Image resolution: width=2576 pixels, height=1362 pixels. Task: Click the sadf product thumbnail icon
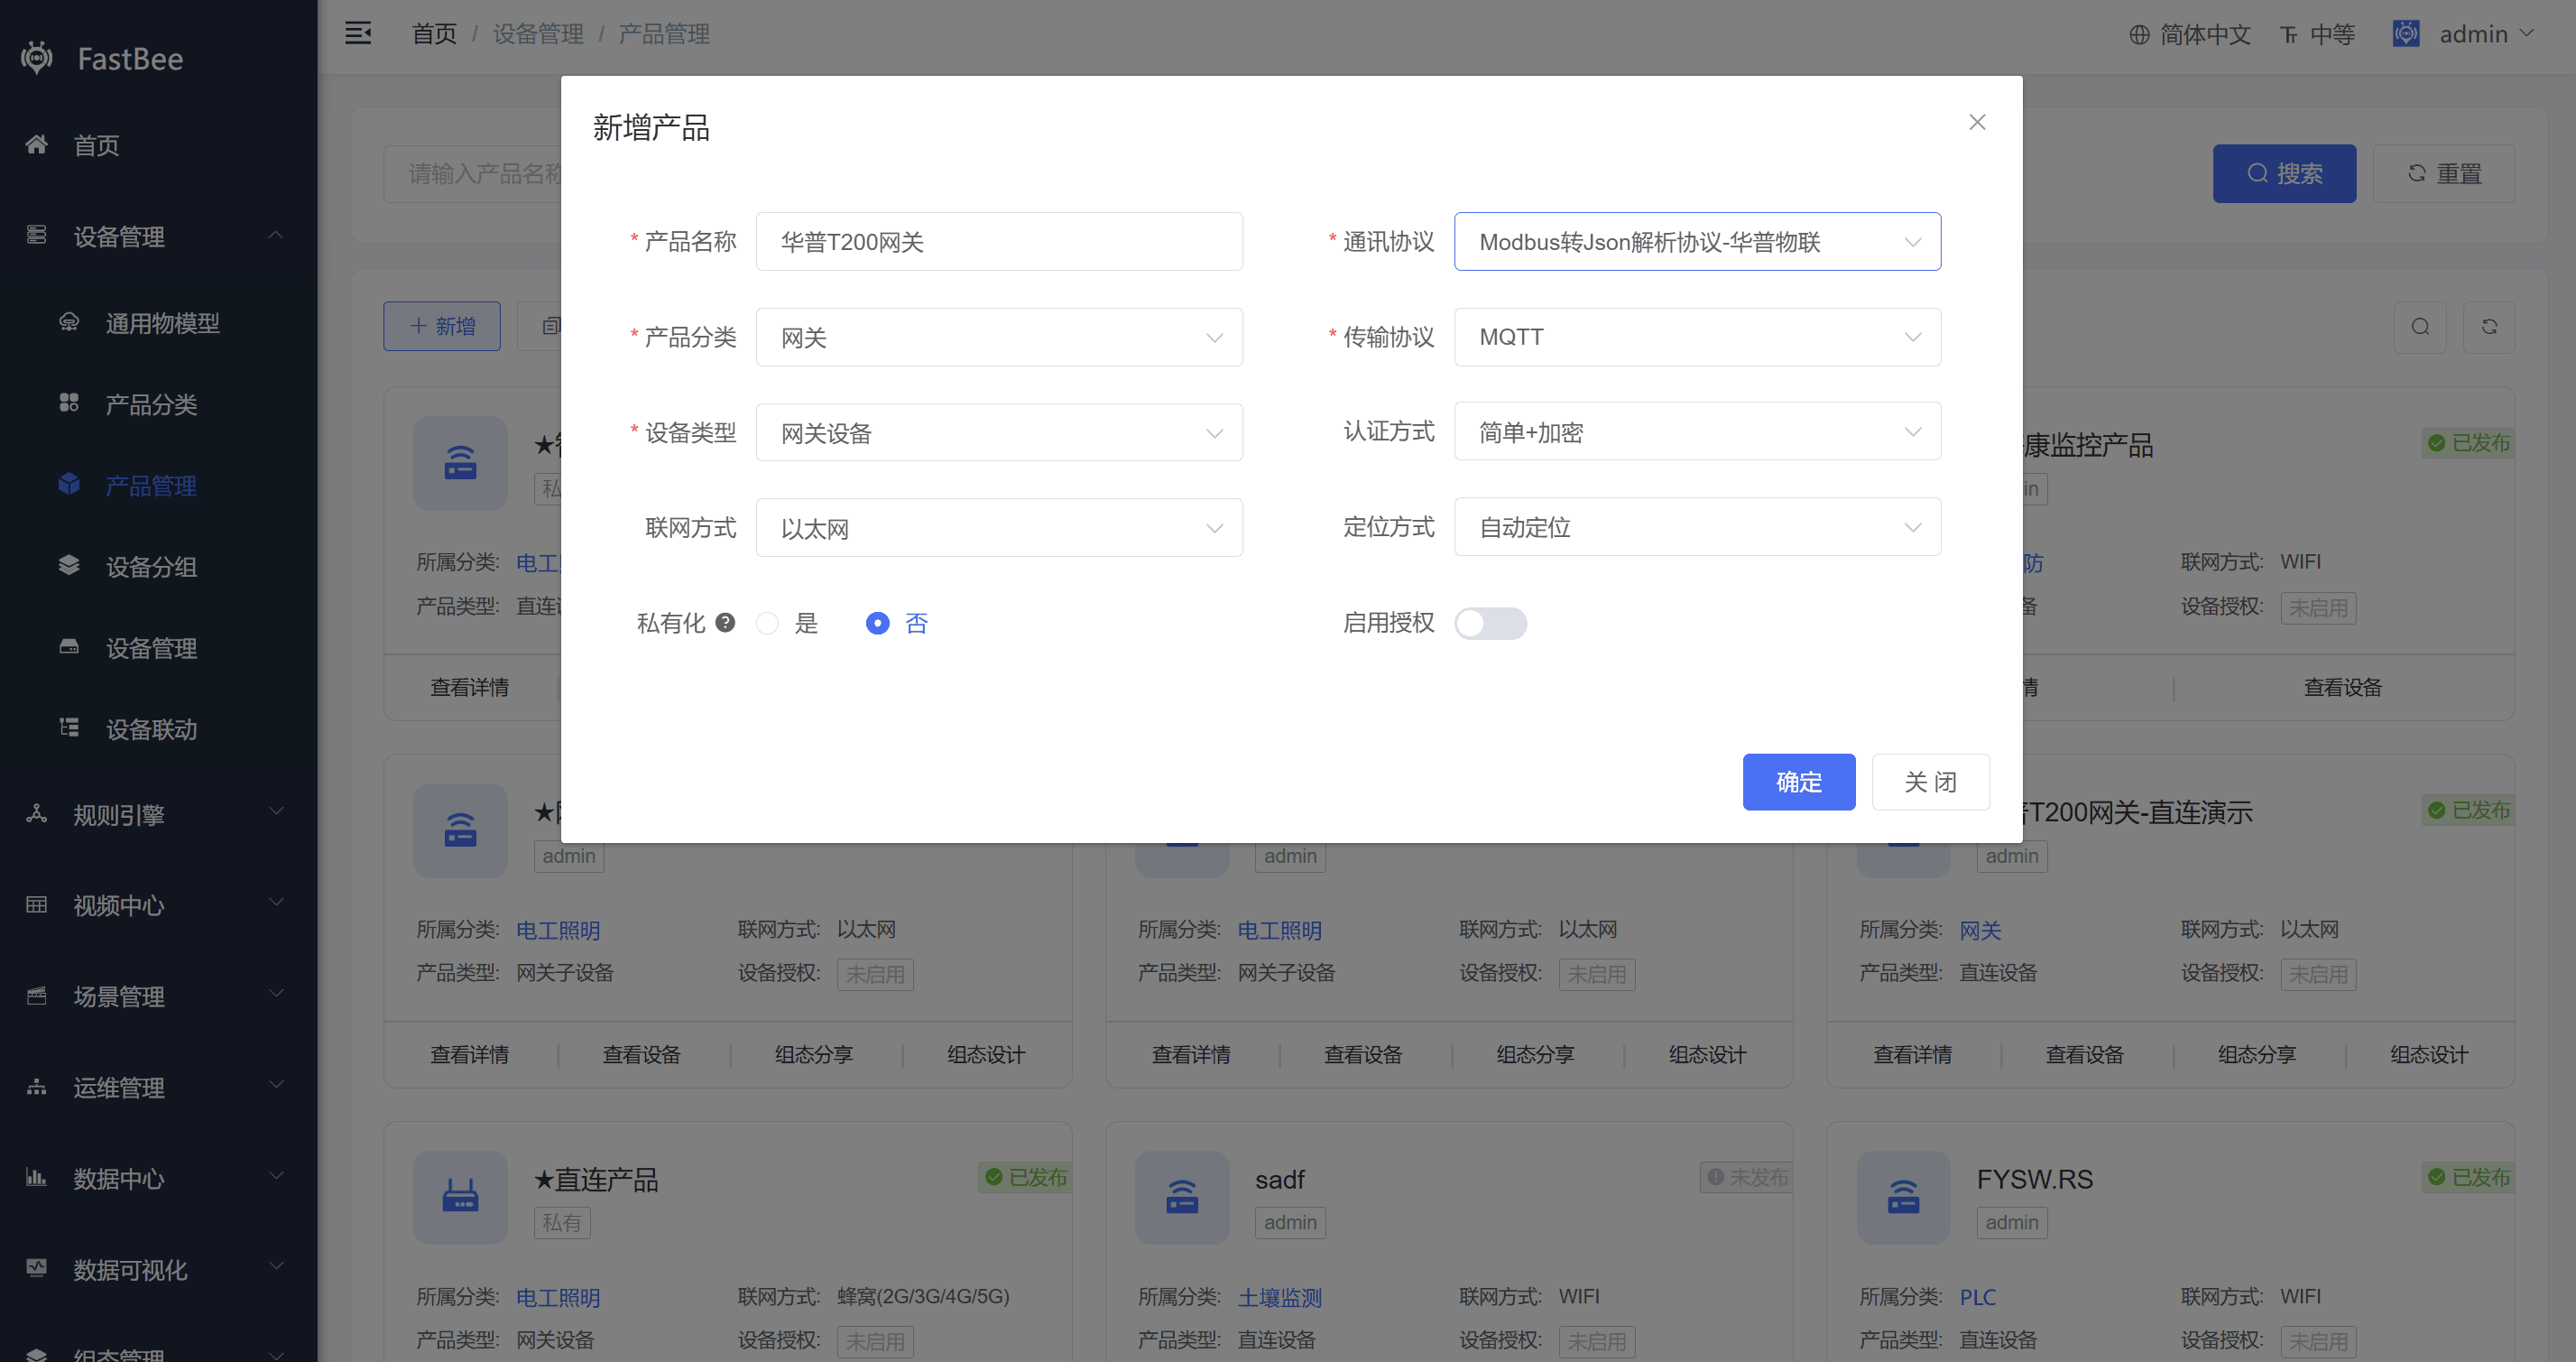[1182, 1197]
